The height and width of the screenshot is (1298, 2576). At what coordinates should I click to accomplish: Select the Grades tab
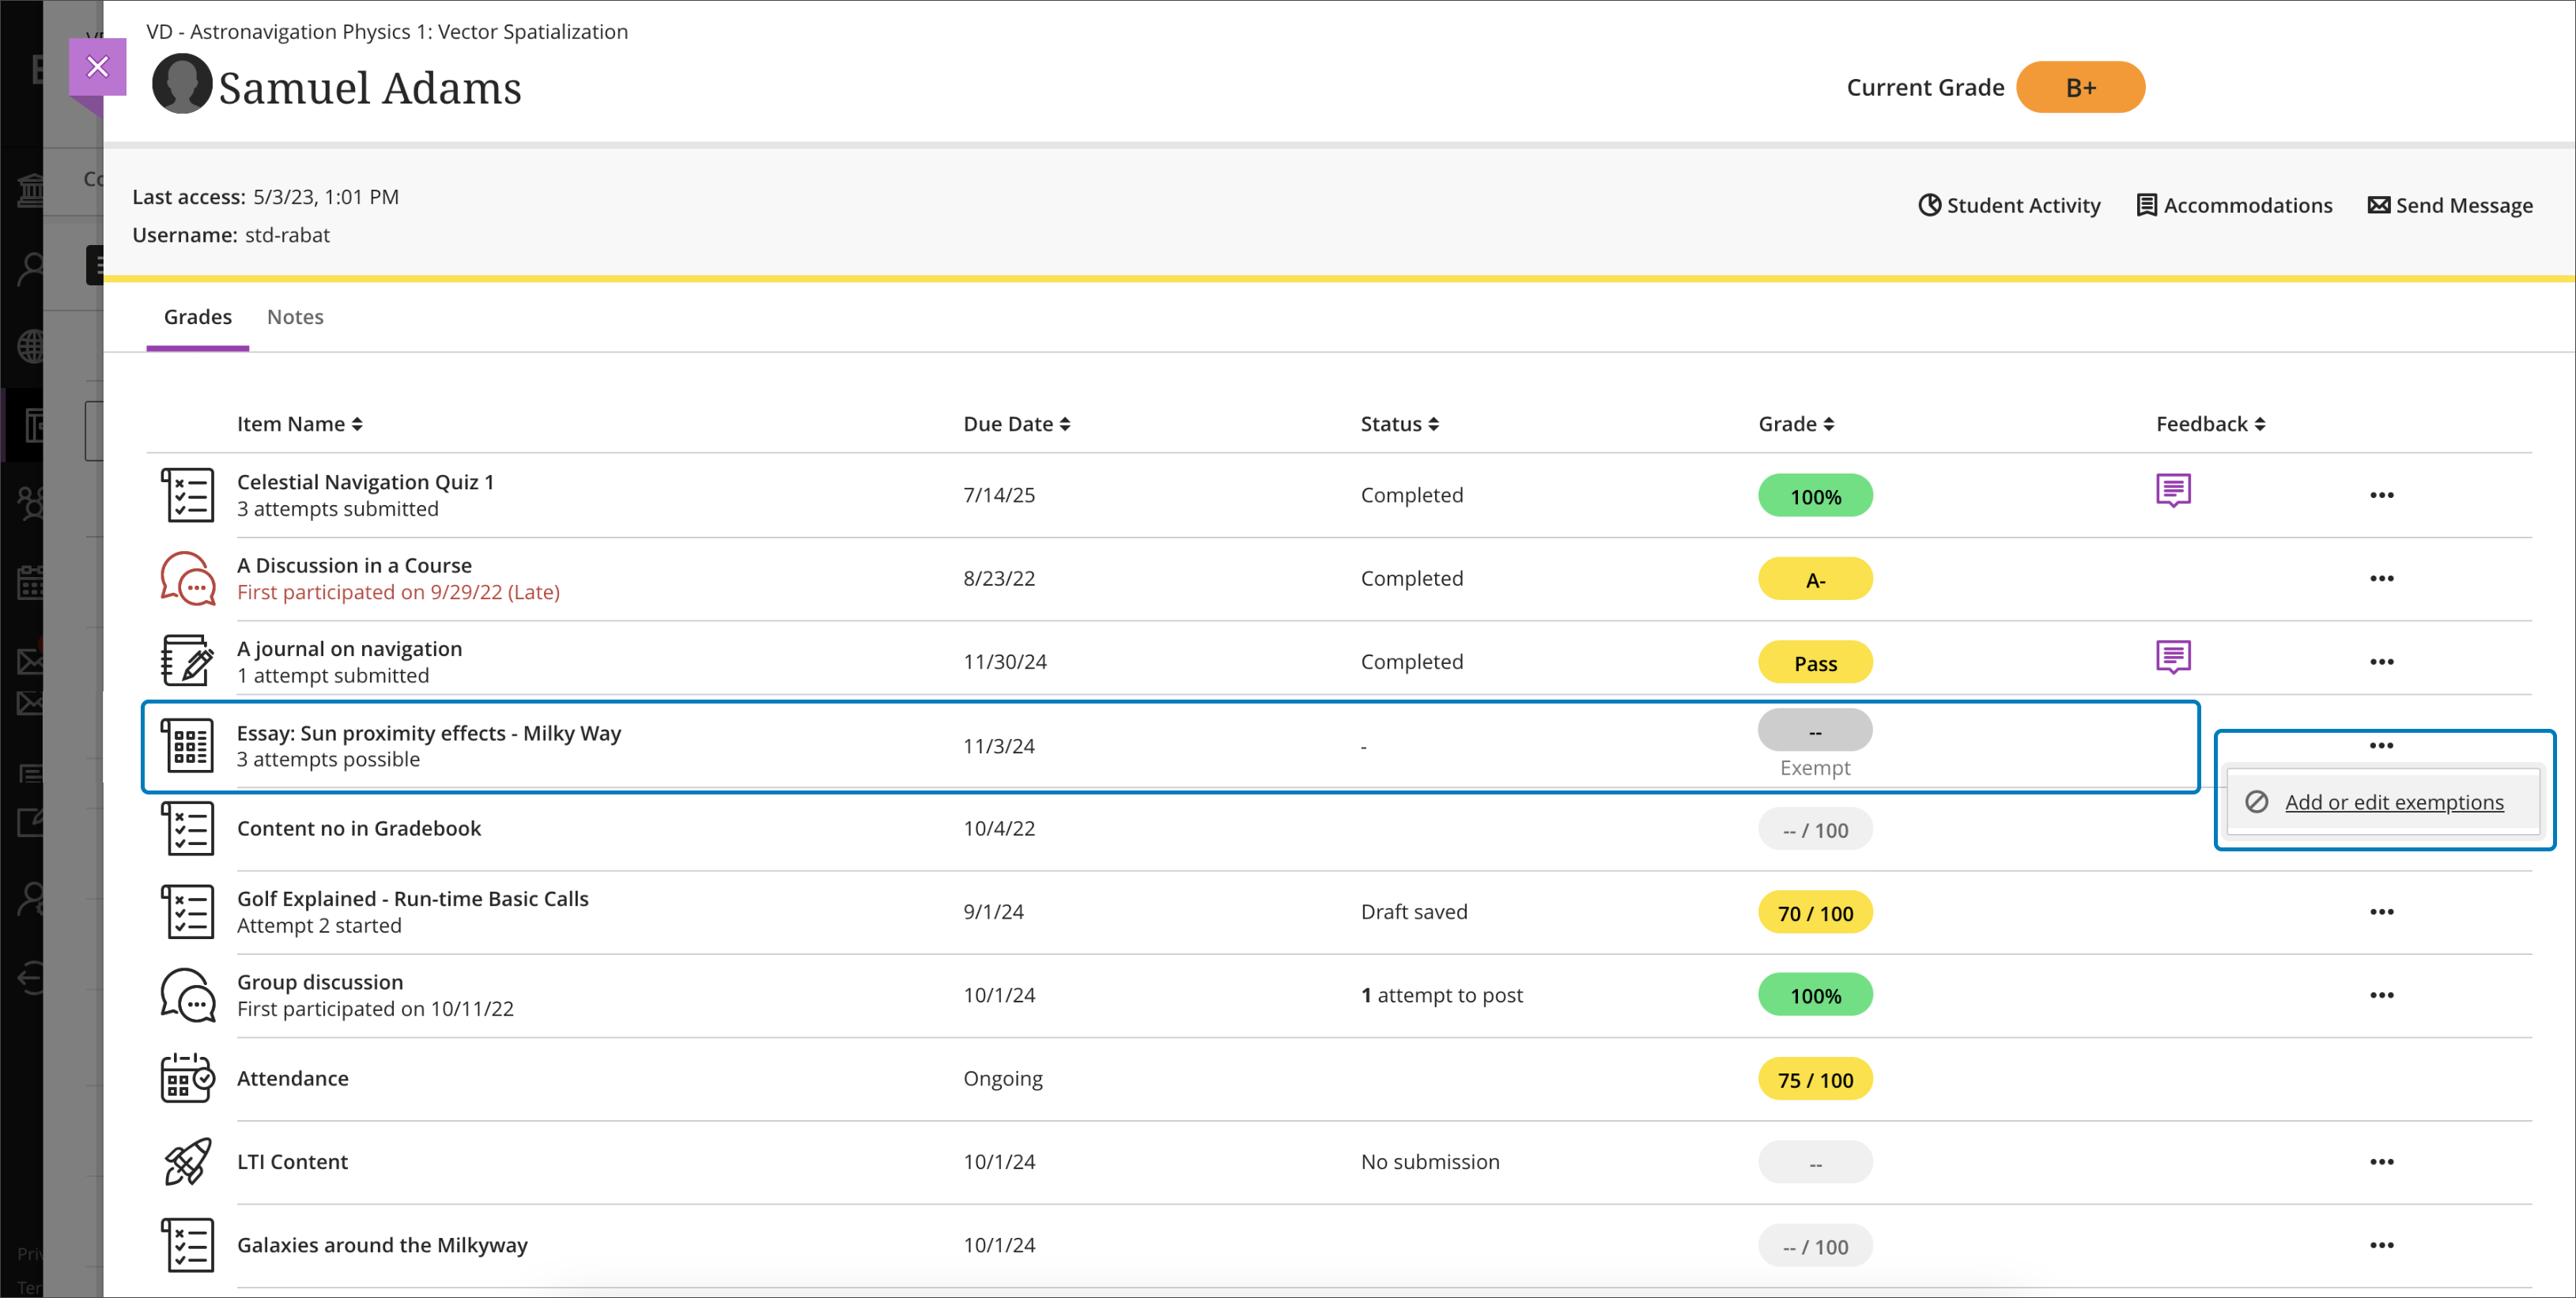coord(197,316)
